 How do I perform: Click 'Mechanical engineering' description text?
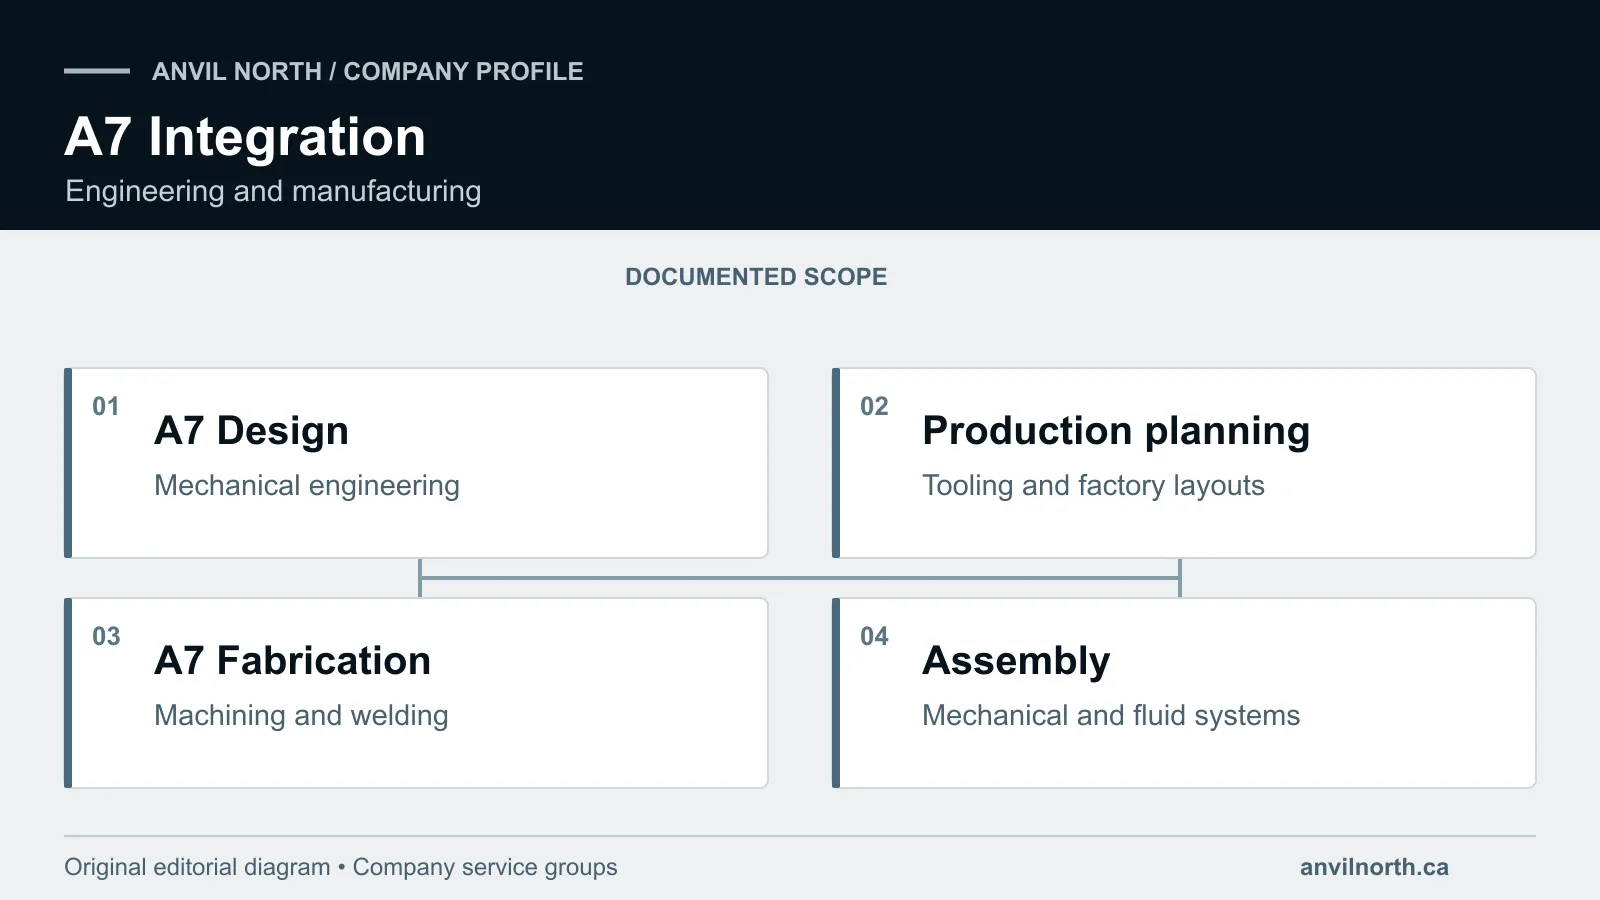(x=307, y=486)
